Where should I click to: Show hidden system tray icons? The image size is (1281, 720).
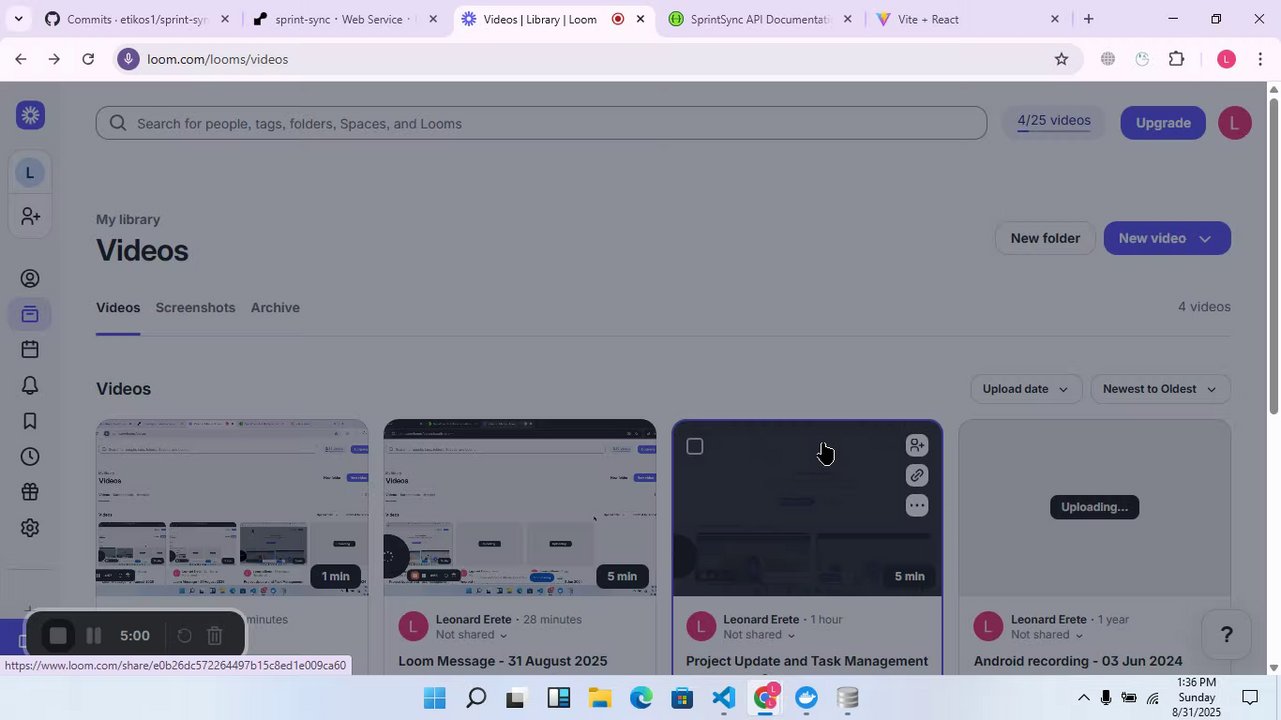pyautogui.click(x=1083, y=698)
